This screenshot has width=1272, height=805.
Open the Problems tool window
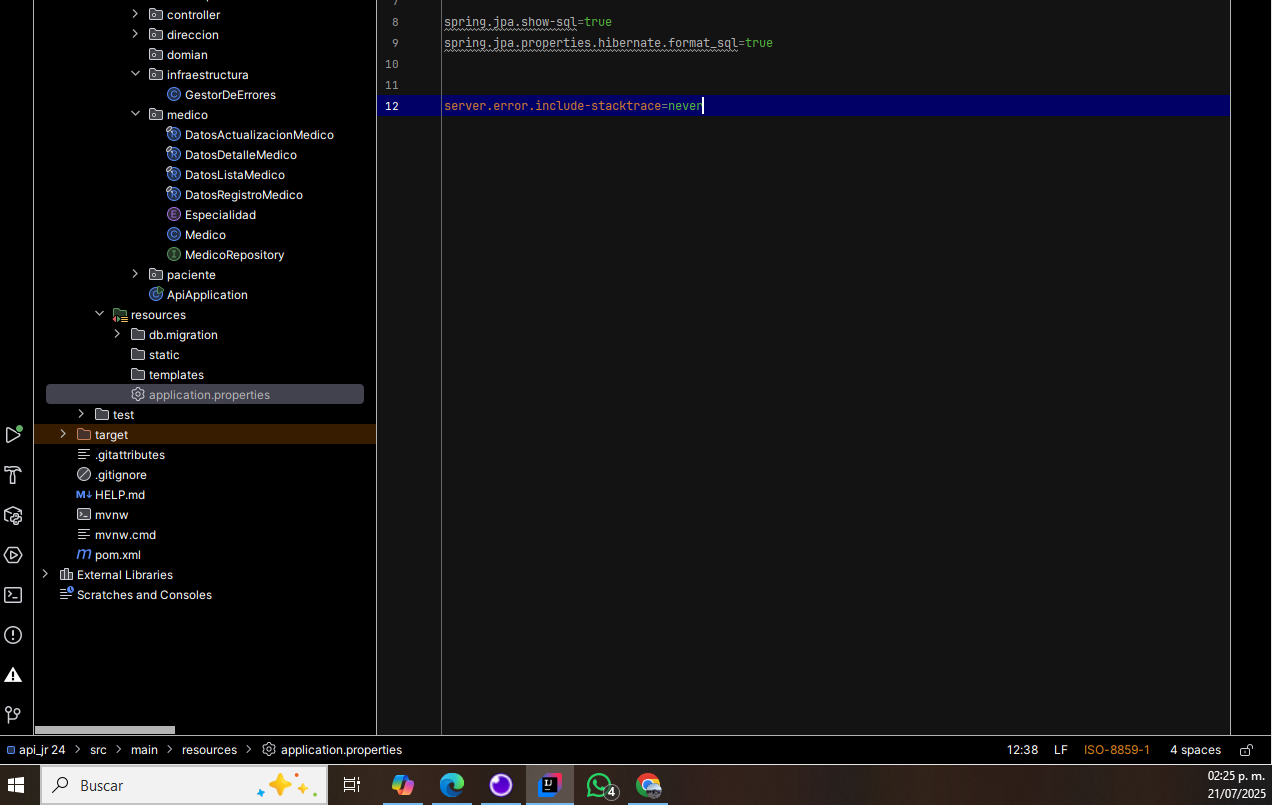click(13, 635)
